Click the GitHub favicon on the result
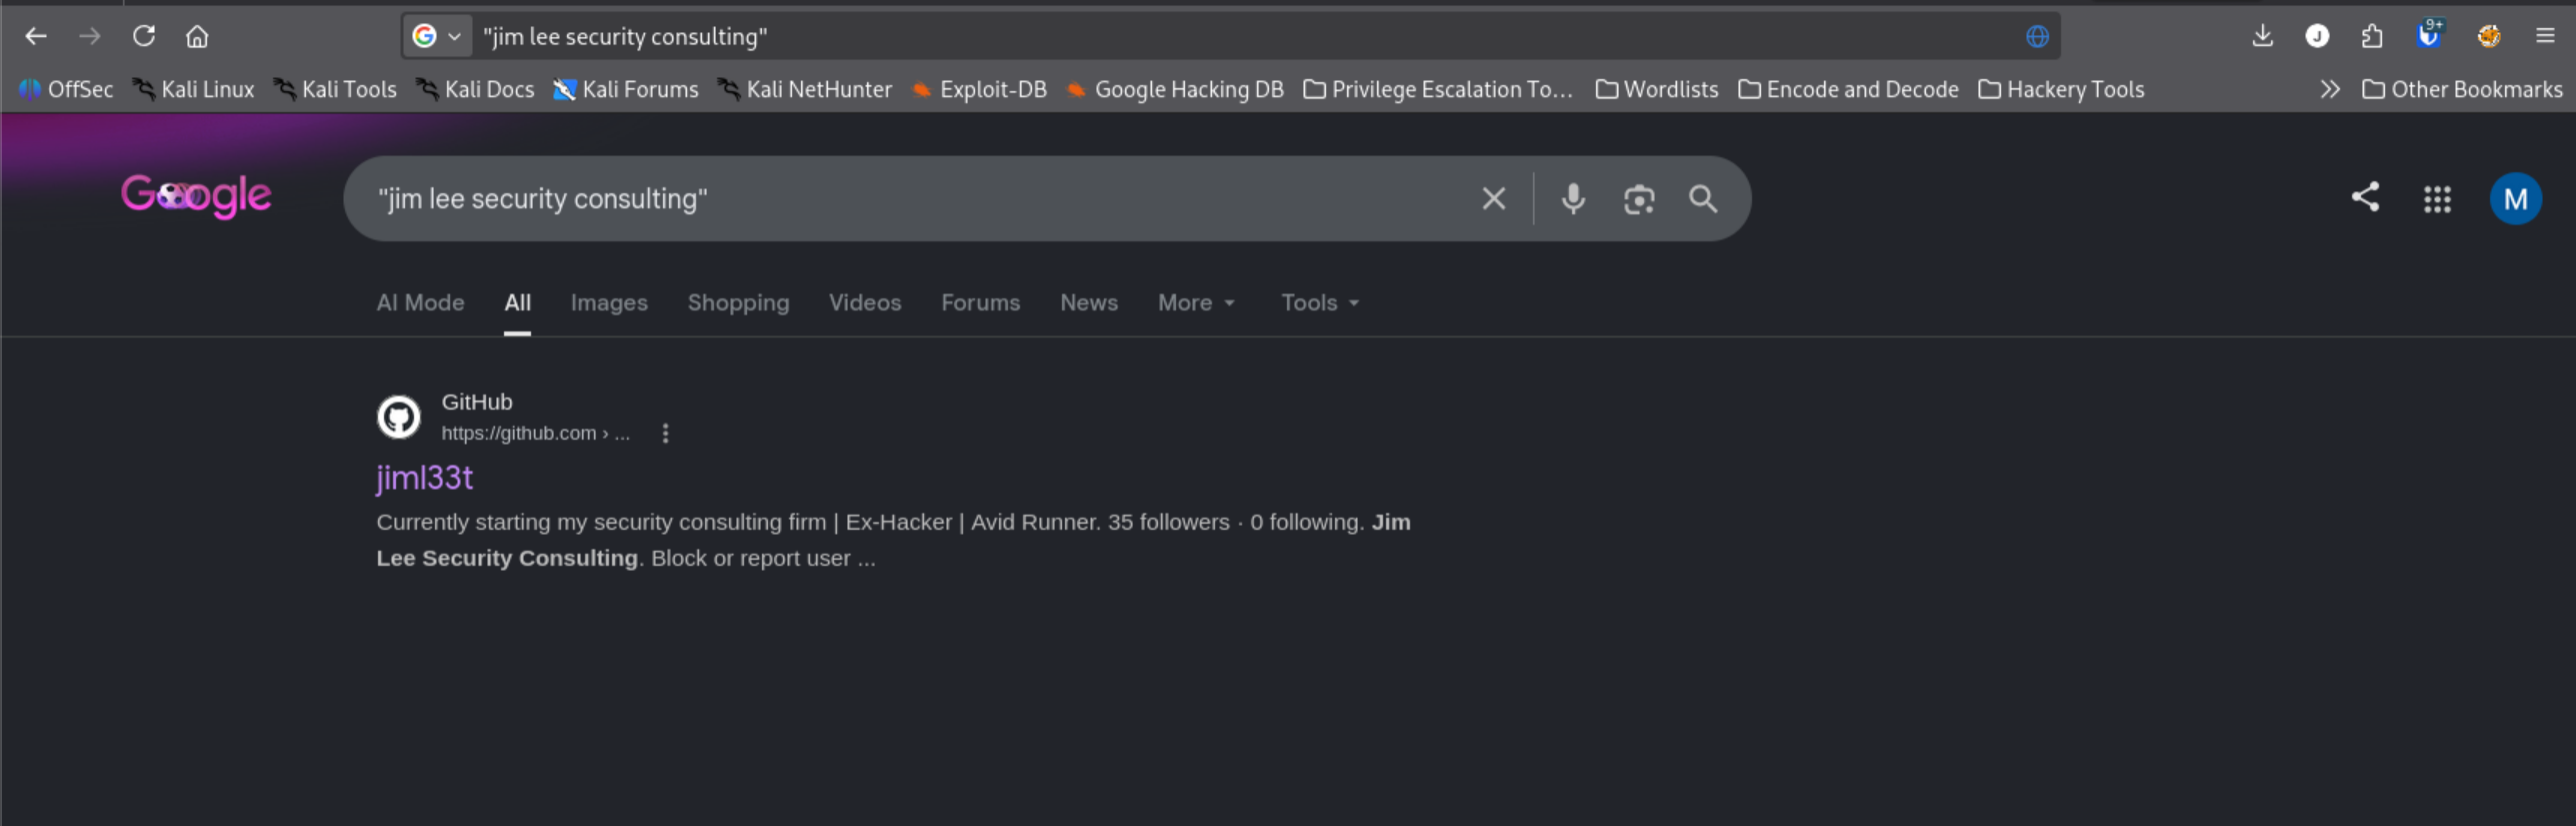 click(398, 417)
